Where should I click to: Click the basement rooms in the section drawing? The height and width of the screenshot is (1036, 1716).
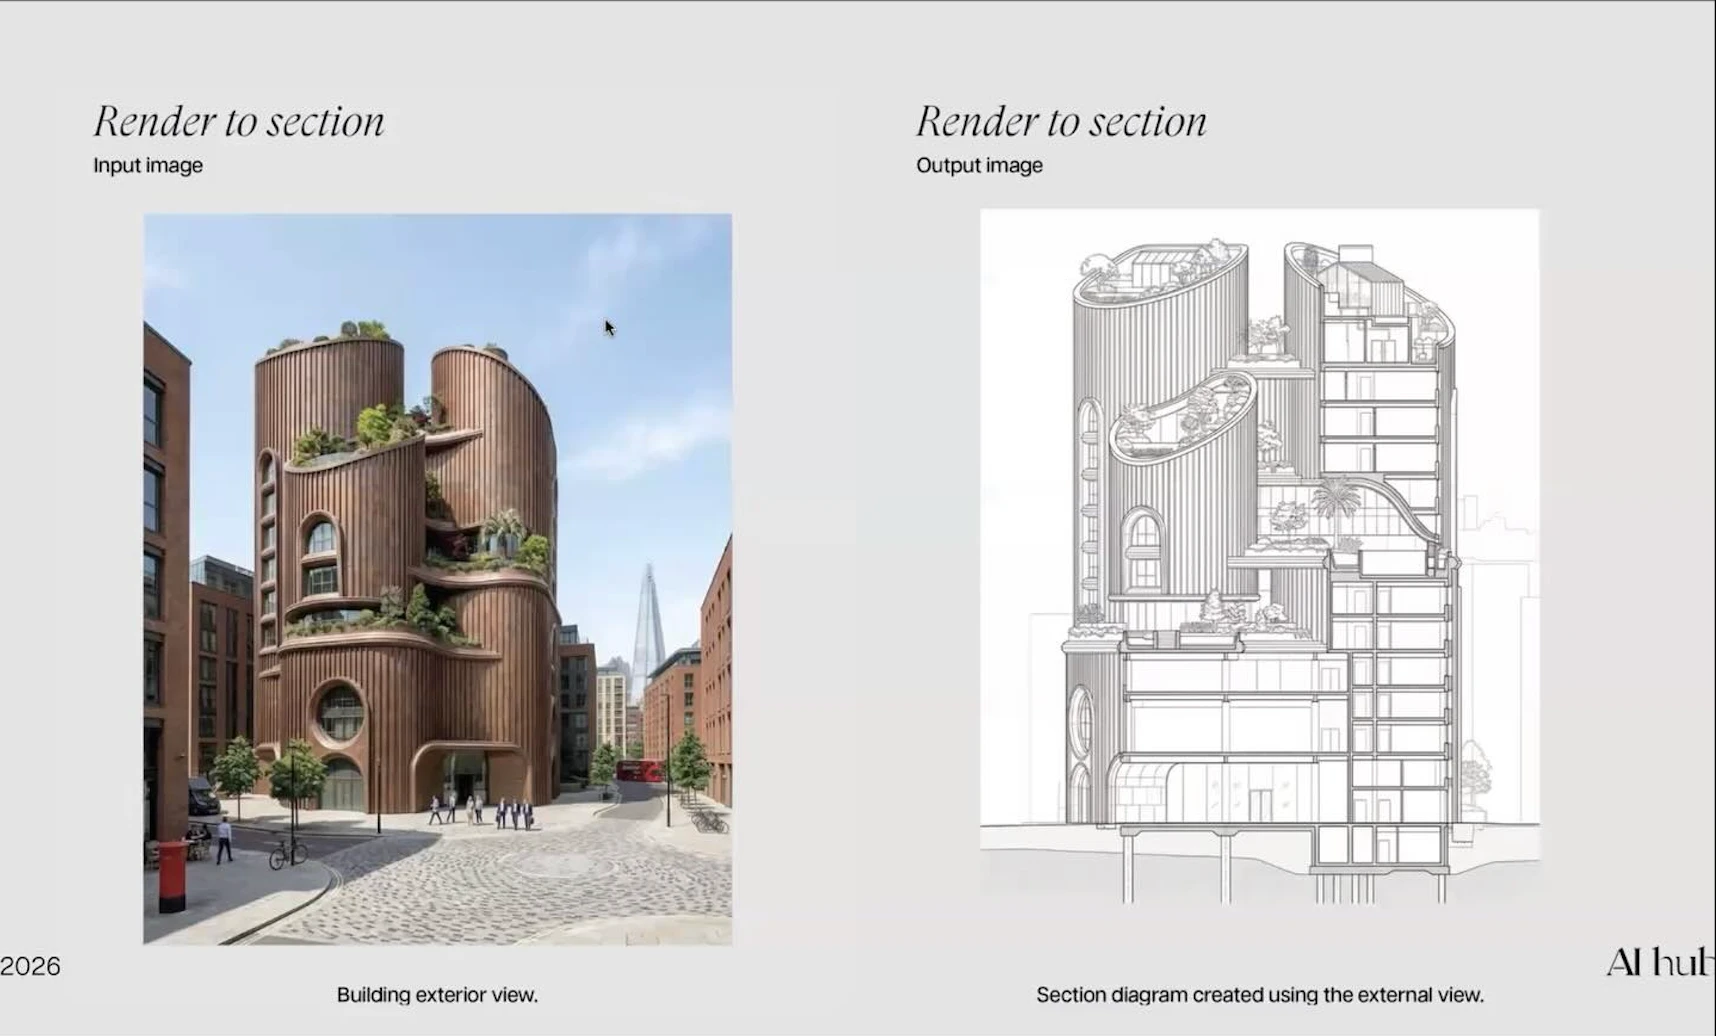(1378, 846)
